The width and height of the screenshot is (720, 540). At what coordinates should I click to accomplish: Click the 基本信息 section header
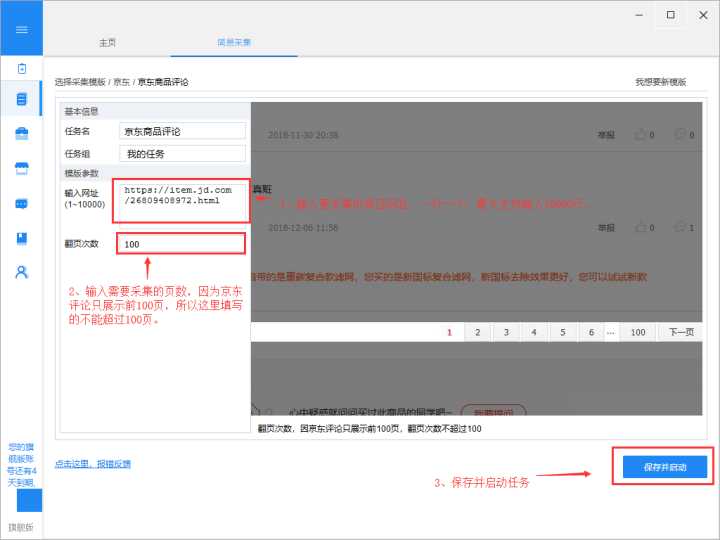(81, 111)
